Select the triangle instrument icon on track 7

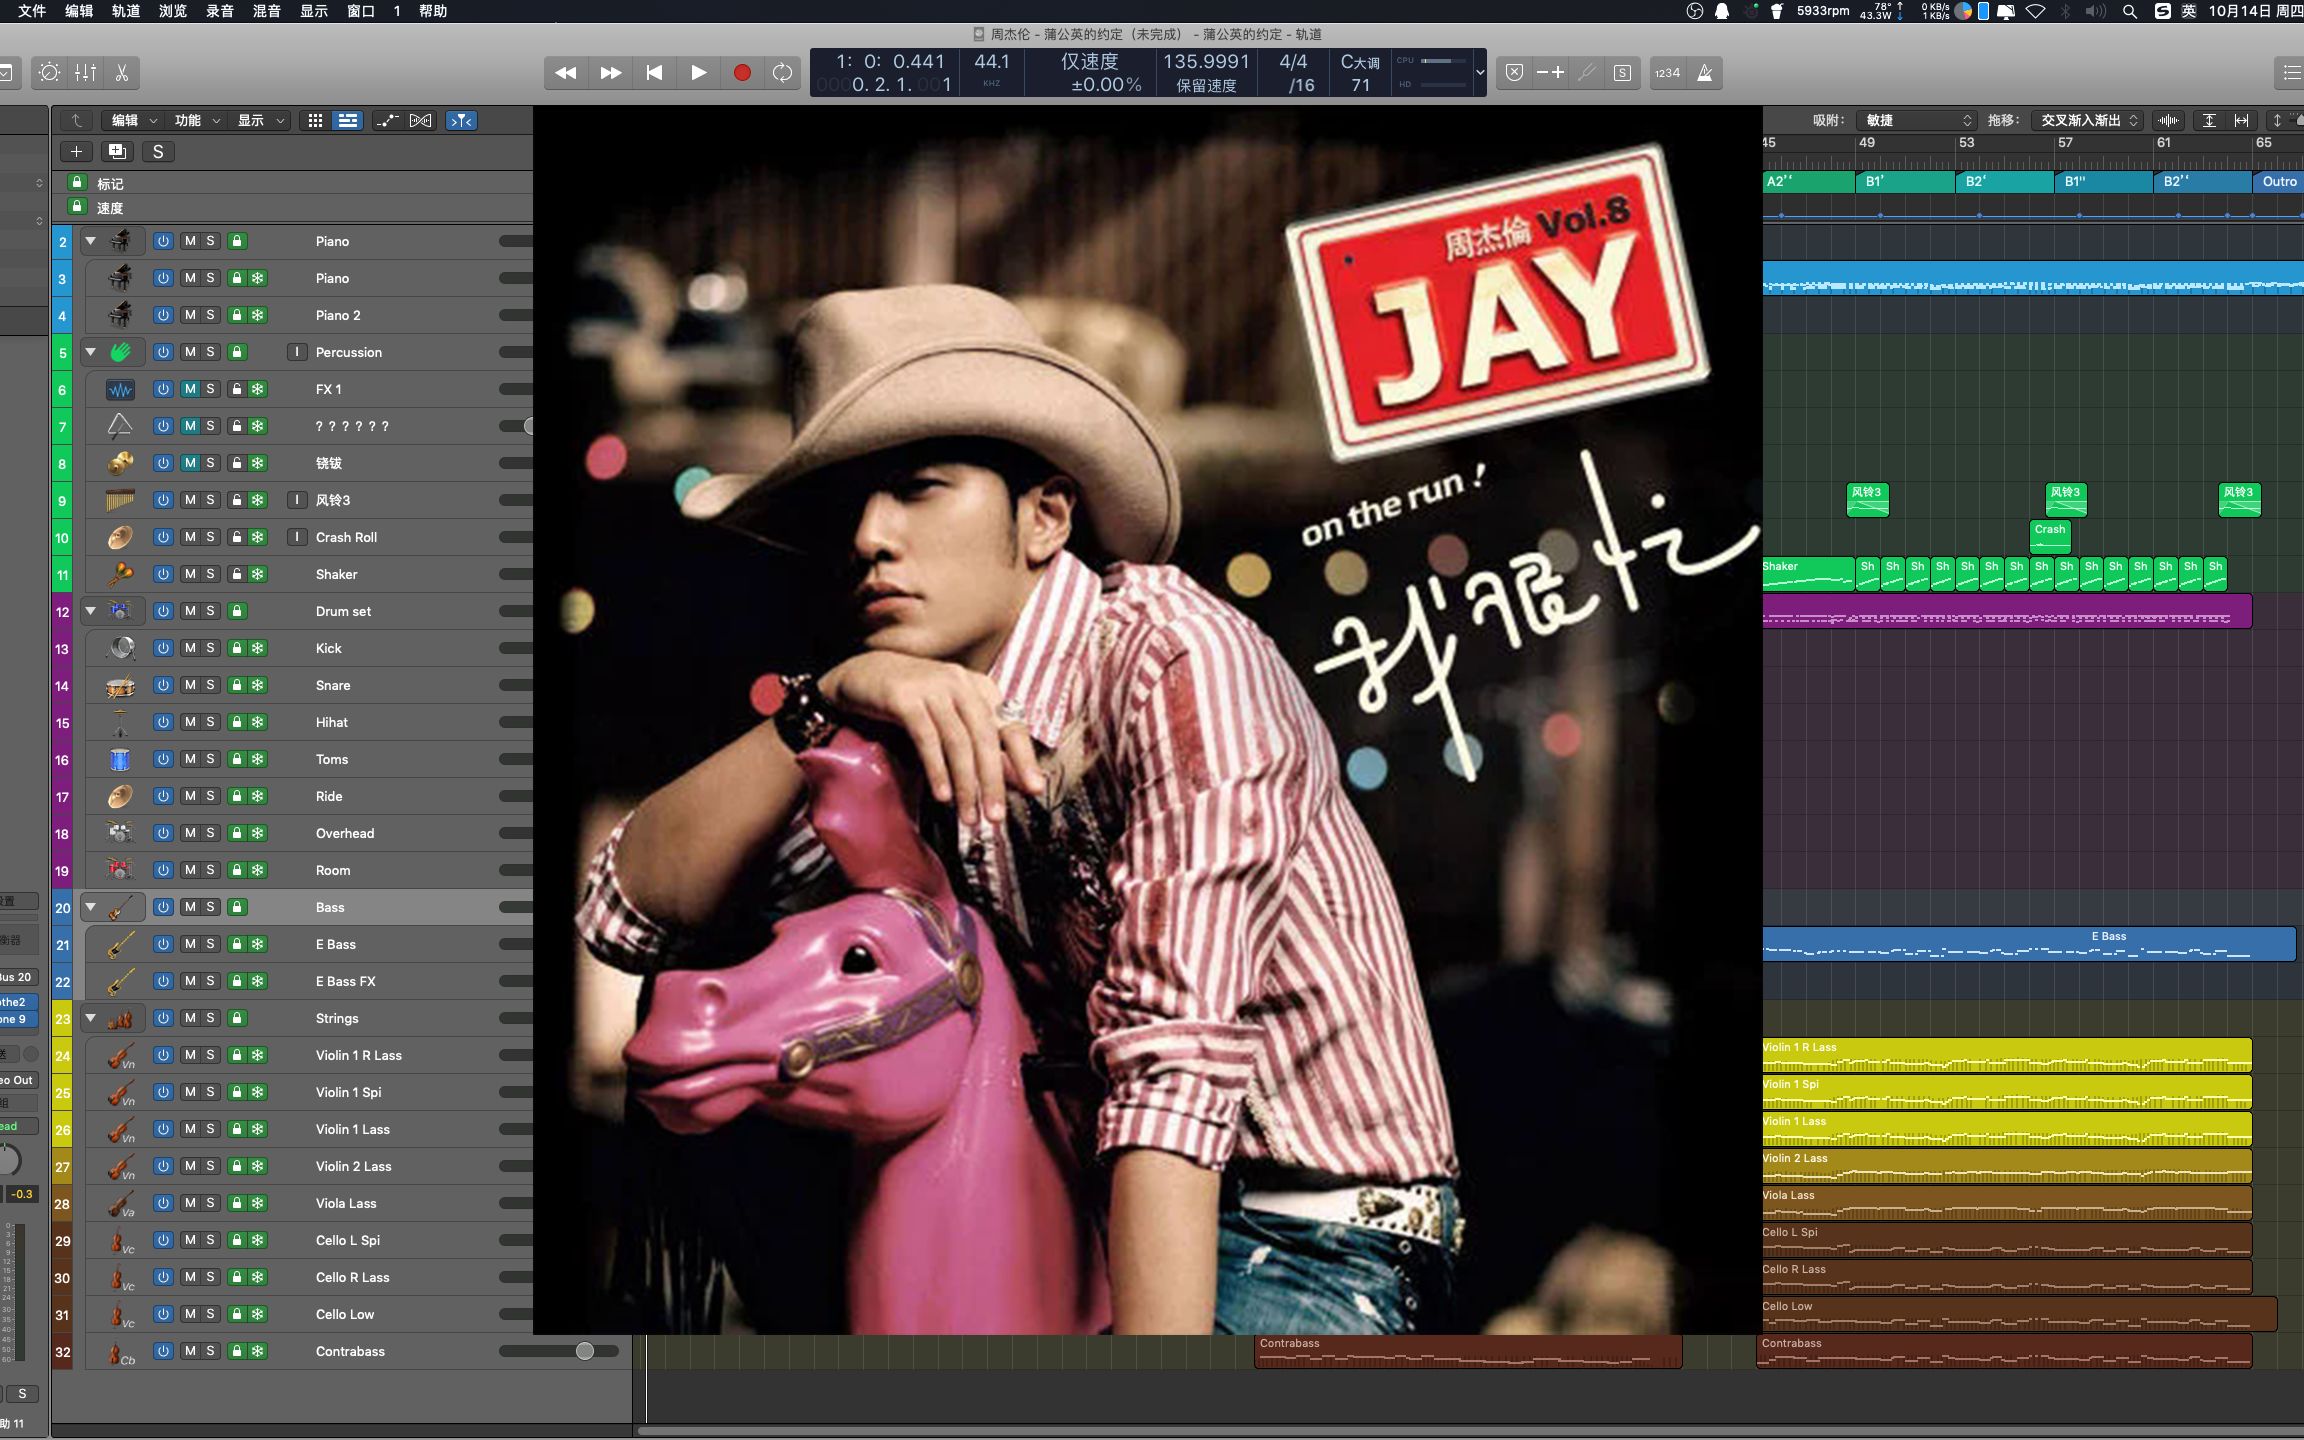tap(120, 426)
